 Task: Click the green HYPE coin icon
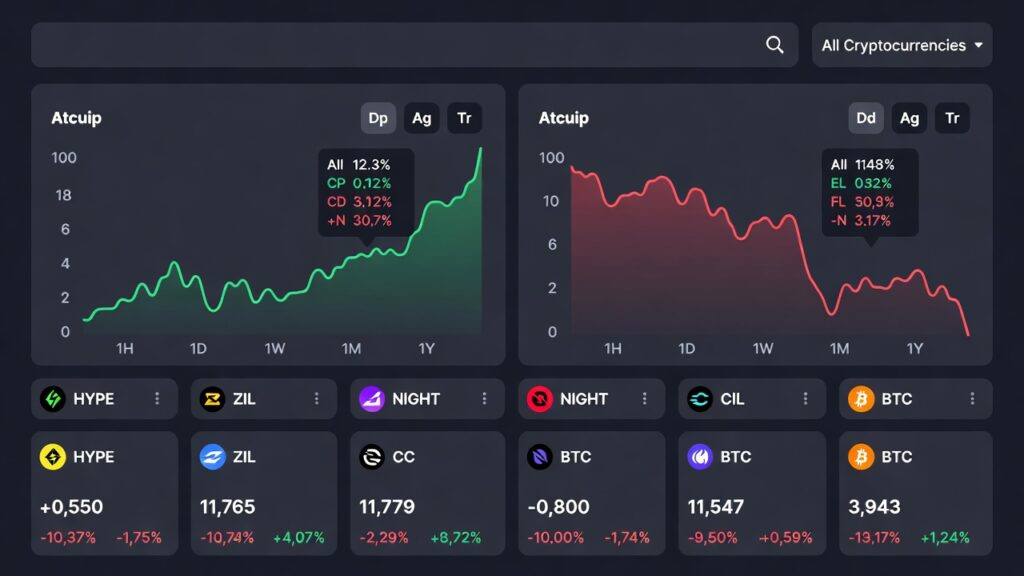pos(52,399)
